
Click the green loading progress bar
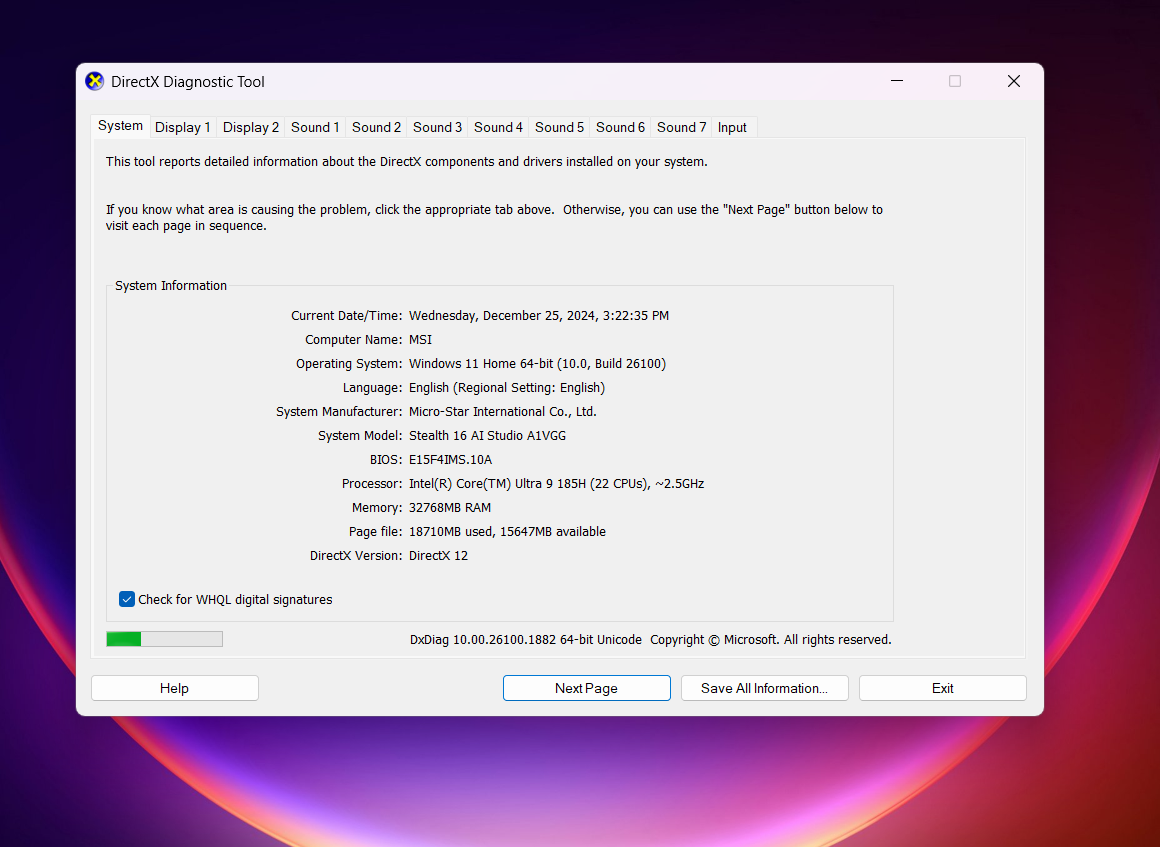(164, 639)
